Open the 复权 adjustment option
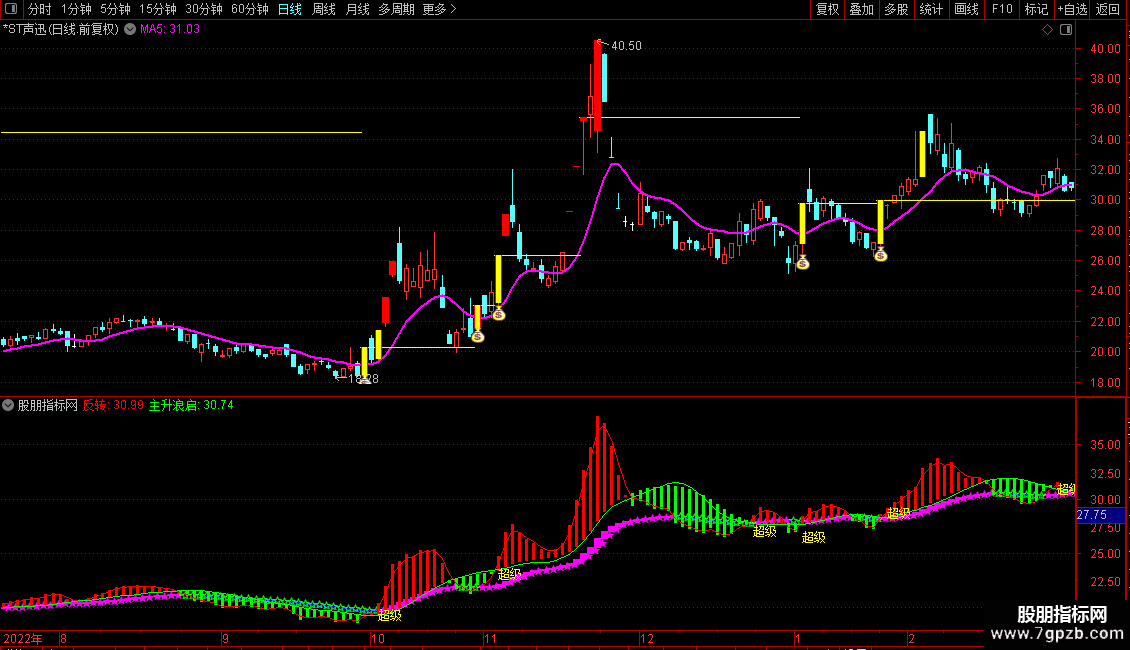This screenshot has height=650, width=1130. (x=827, y=9)
